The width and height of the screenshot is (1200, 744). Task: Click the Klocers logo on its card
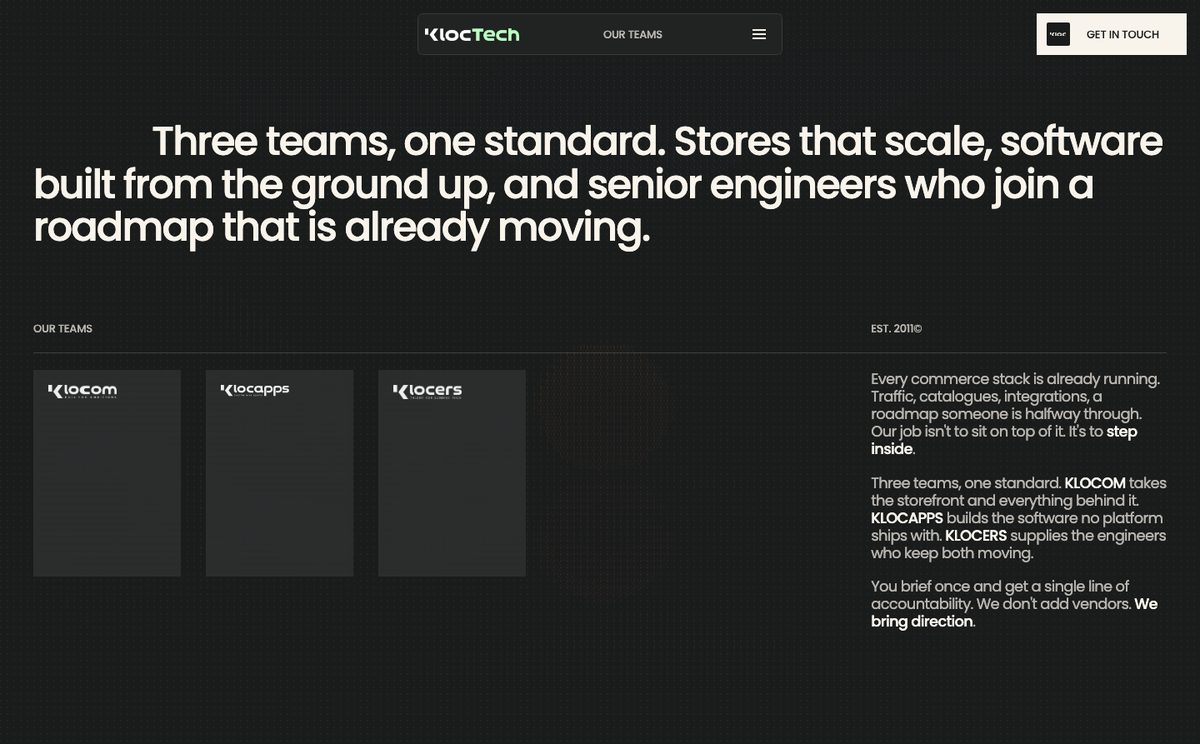427,391
